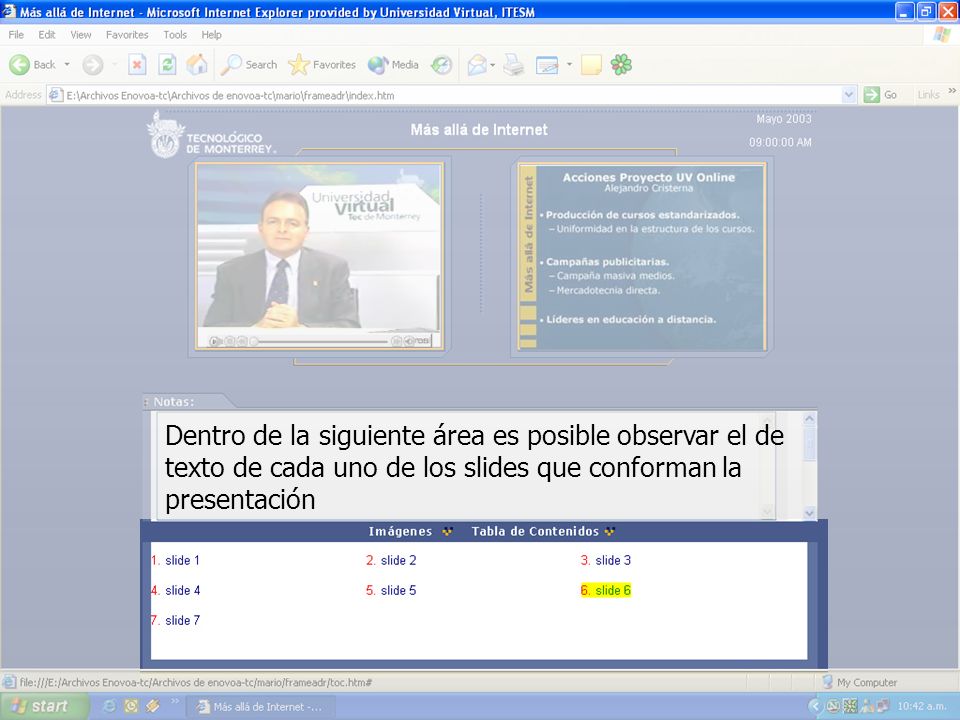Click the Más allá de Internet taskbar button

(261, 707)
